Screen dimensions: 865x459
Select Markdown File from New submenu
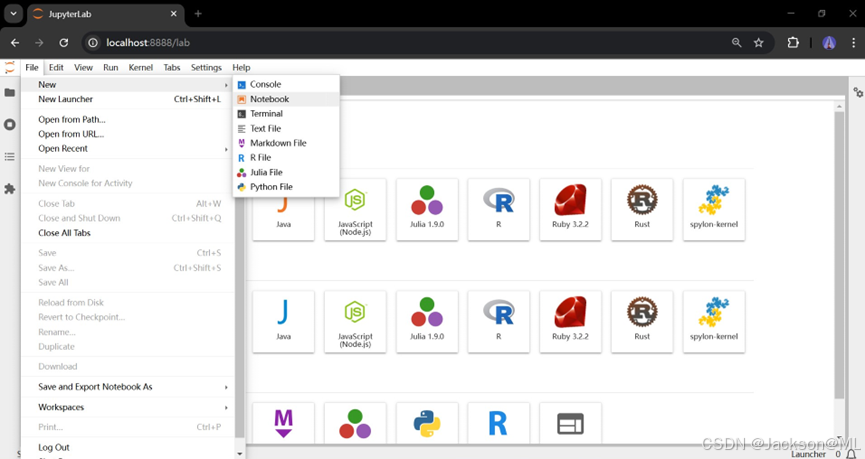click(286, 143)
